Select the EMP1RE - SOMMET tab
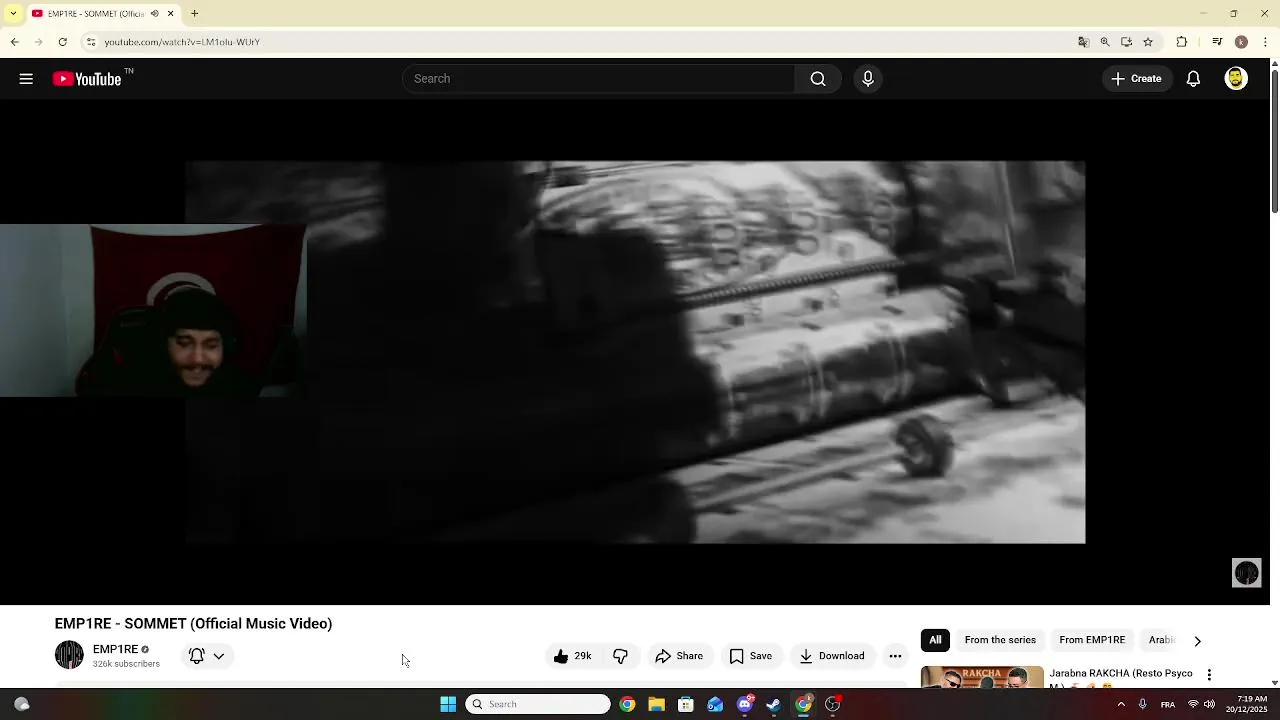 [97, 14]
